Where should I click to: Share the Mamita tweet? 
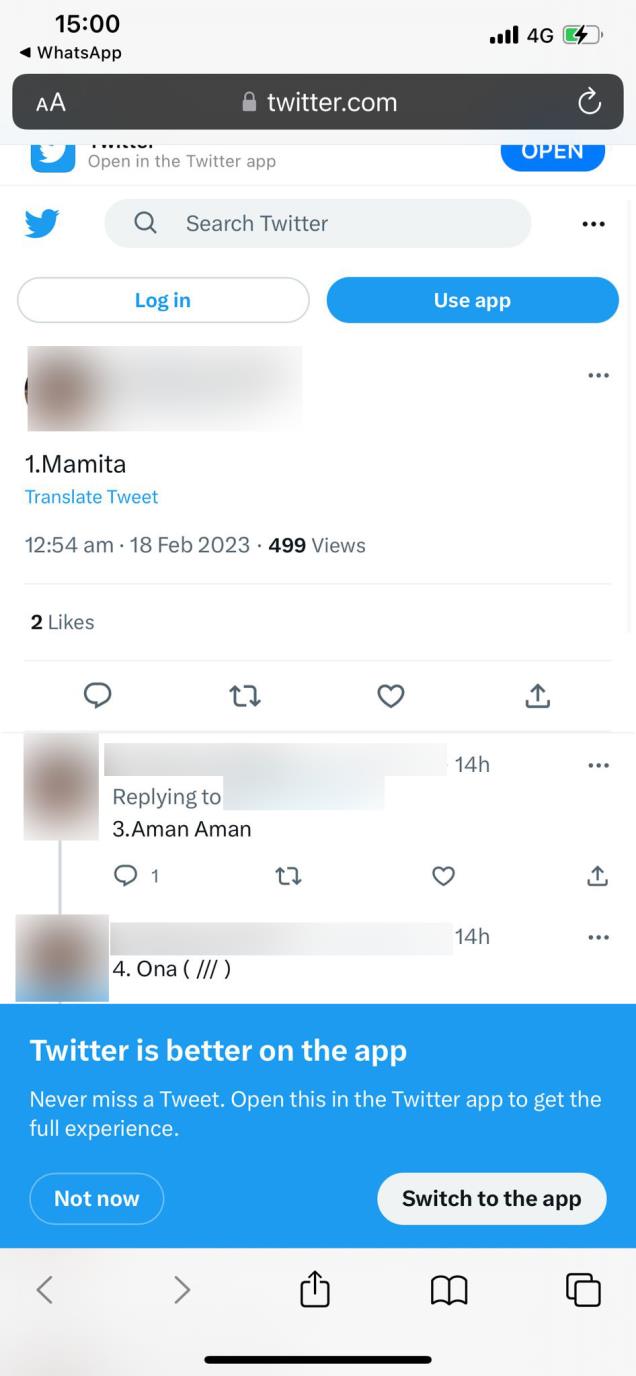[538, 695]
